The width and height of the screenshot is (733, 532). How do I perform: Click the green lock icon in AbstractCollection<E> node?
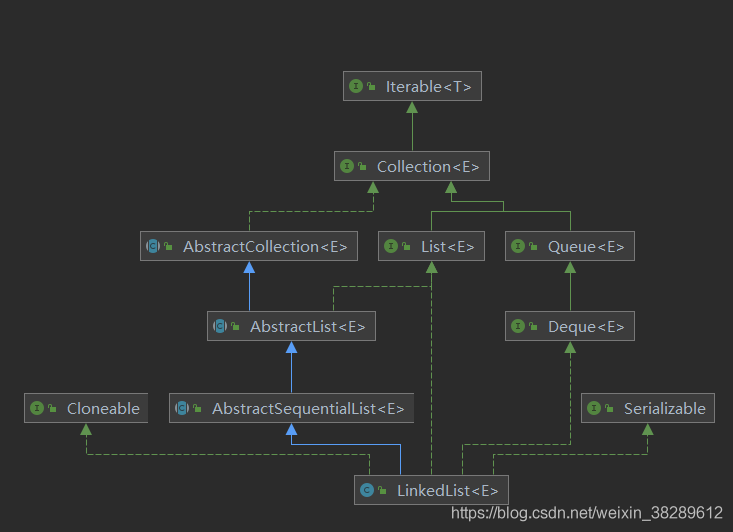pyautogui.click(x=168, y=246)
